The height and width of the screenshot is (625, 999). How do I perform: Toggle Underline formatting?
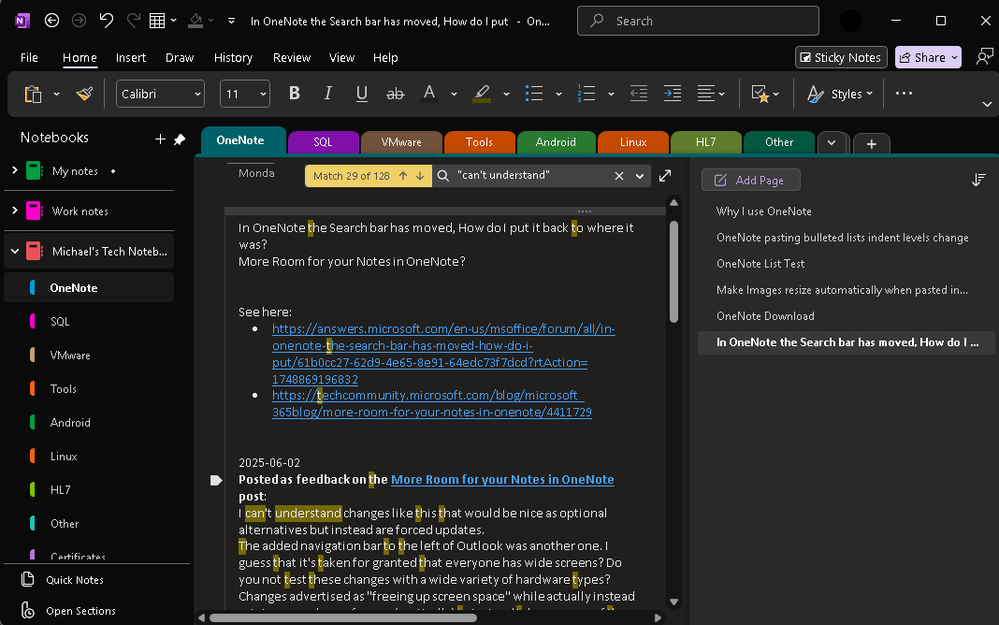361,94
